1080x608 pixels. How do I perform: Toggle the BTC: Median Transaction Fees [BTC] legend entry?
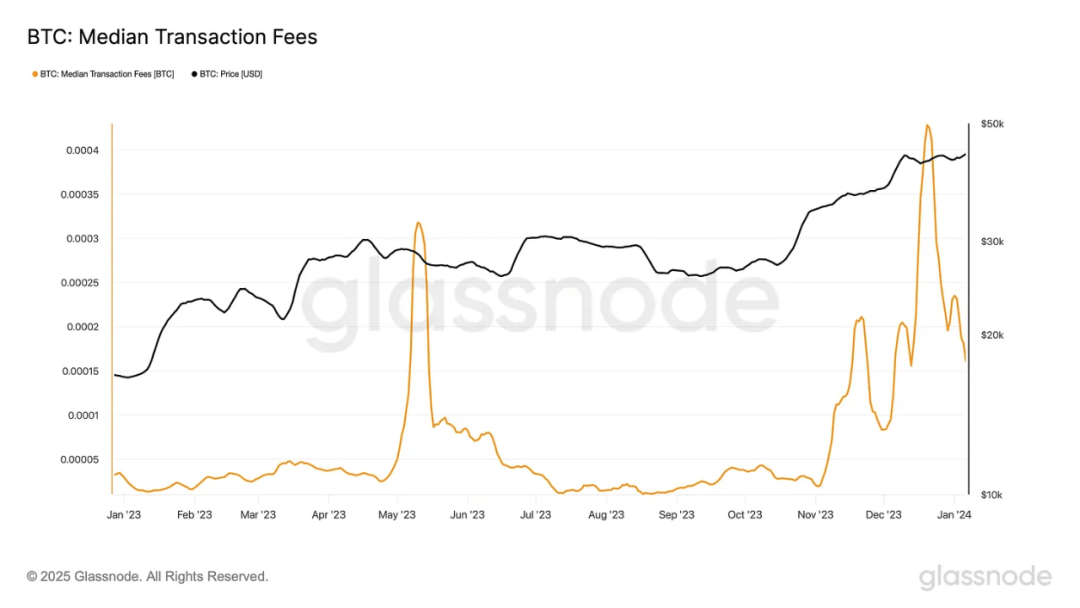(x=103, y=74)
